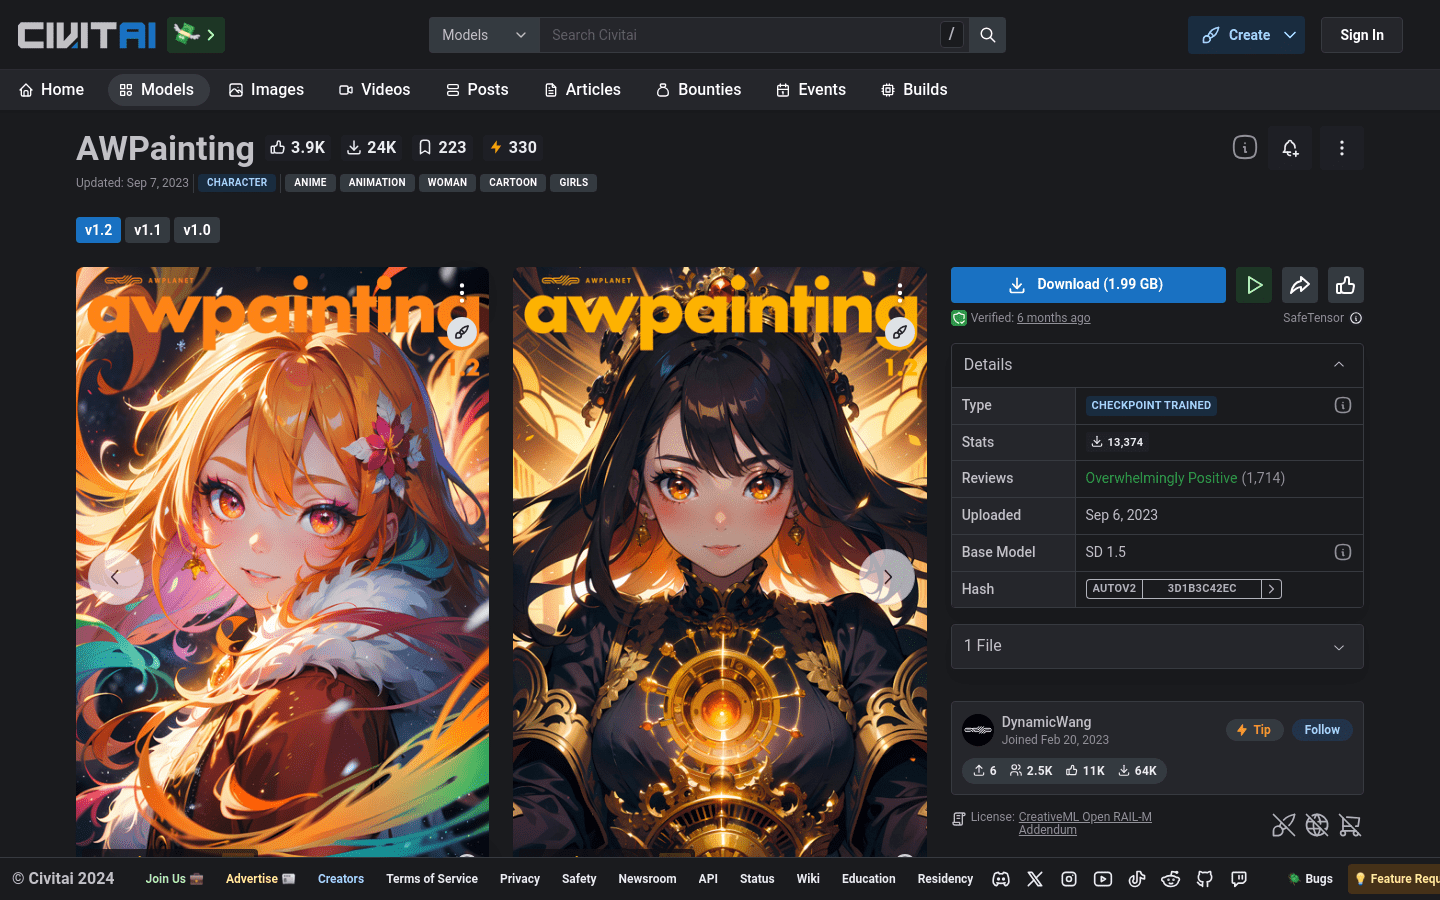Image resolution: width=1440 pixels, height=900 pixels.
Task: Open info icon in the Type row
Action: coord(1343,405)
